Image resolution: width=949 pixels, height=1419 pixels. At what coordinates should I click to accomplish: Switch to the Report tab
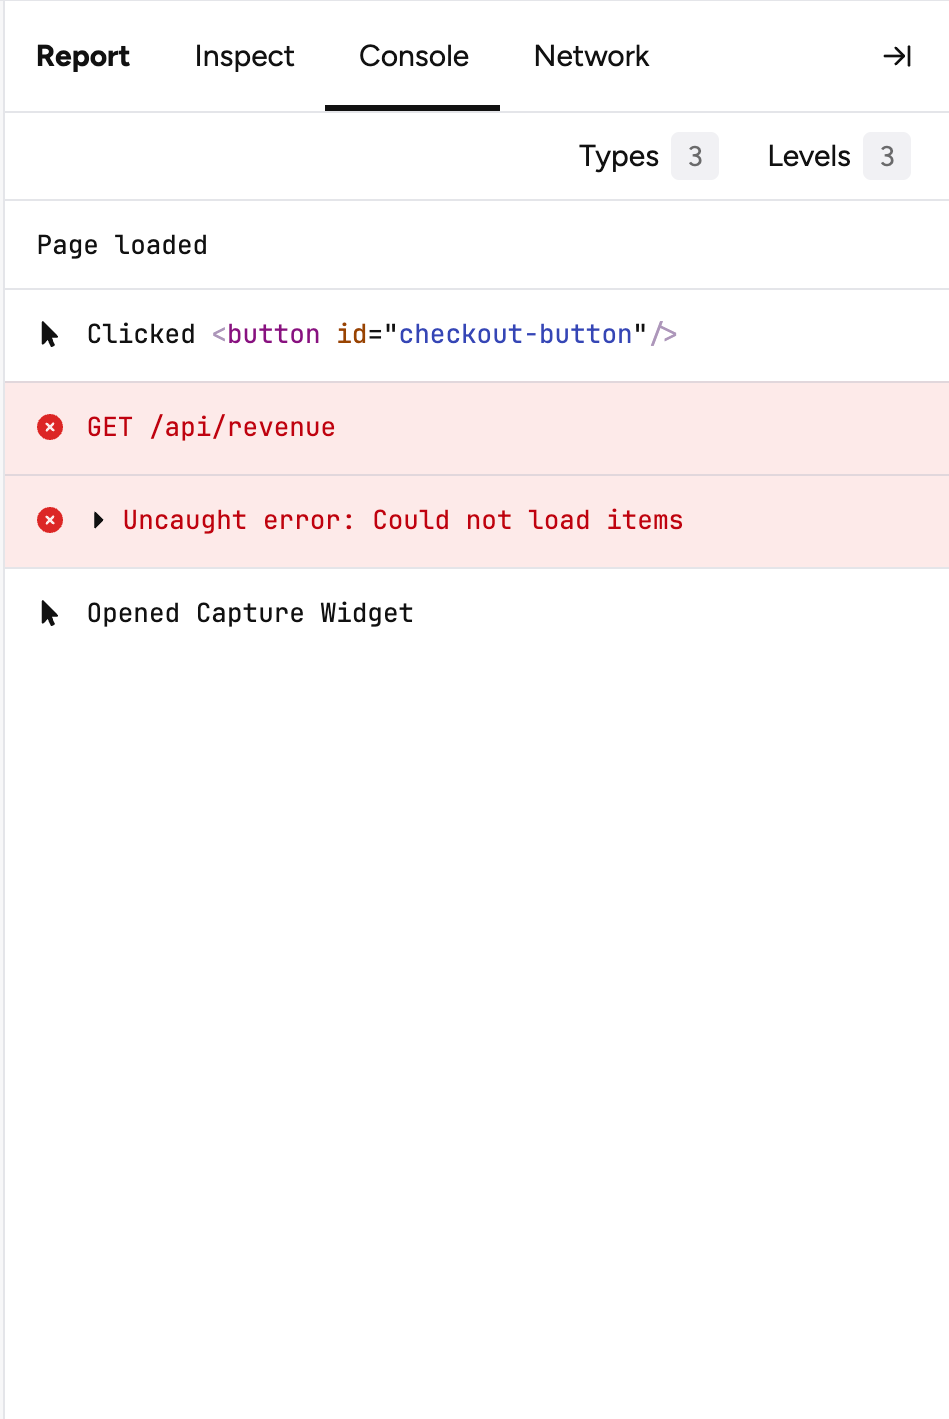[x=83, y=57]
